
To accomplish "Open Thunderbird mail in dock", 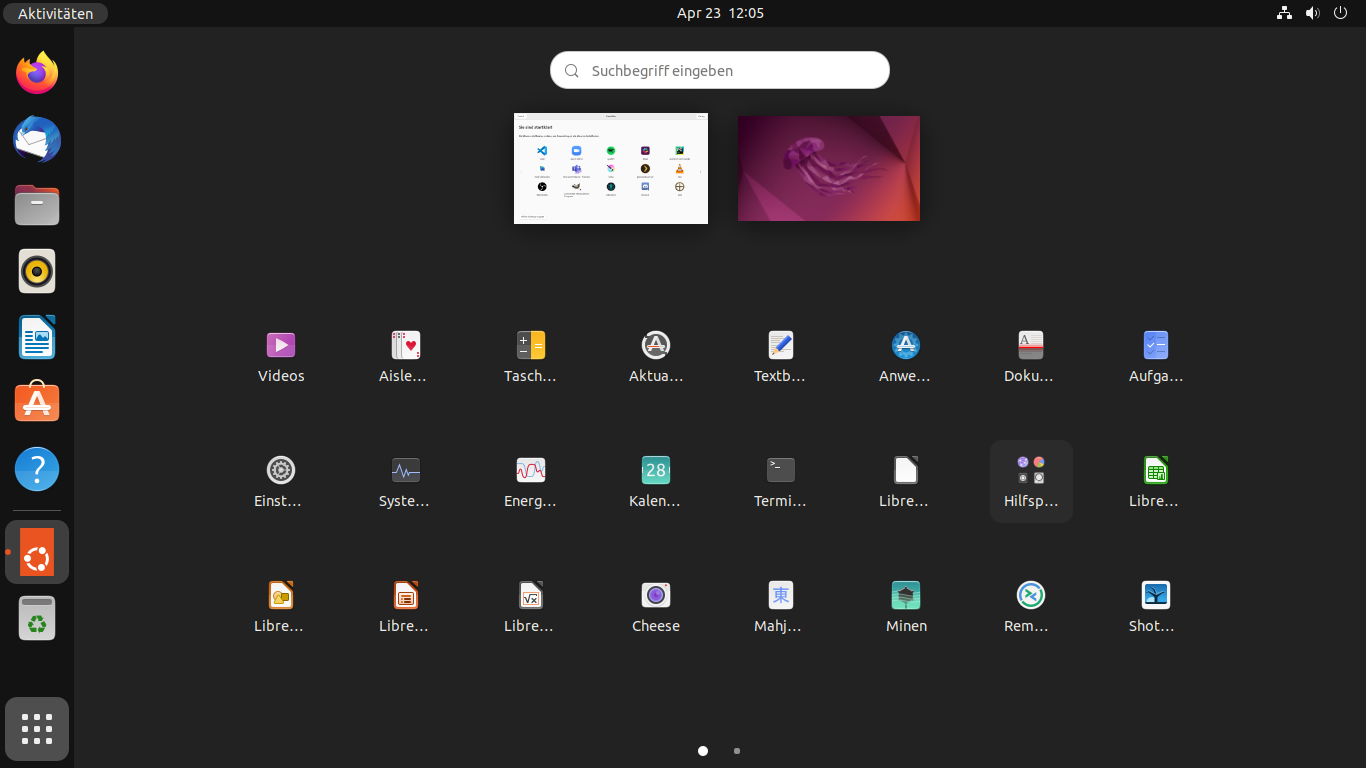I will [x=37, y=139].
